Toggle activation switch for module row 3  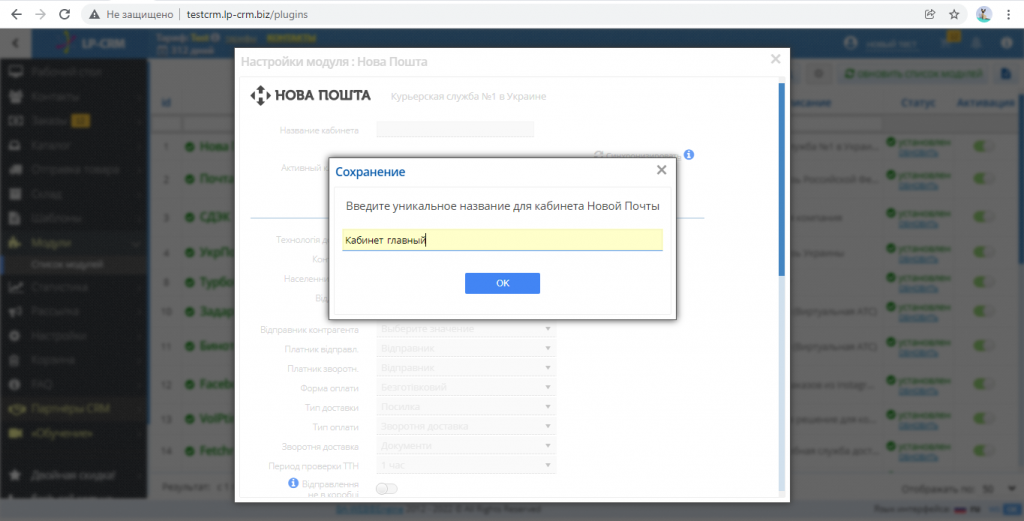[x=983, y=217]
